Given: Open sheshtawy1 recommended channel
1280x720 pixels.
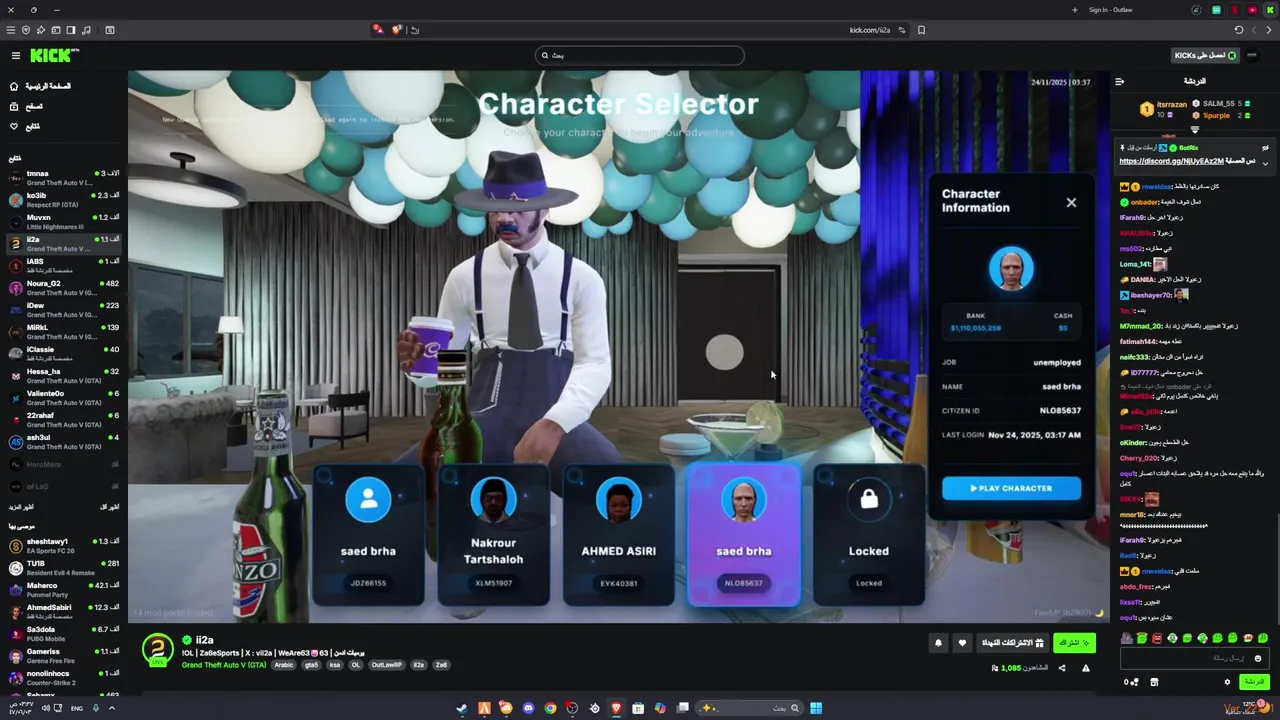Looking at the screenshot, I should [x=64, y=546].
